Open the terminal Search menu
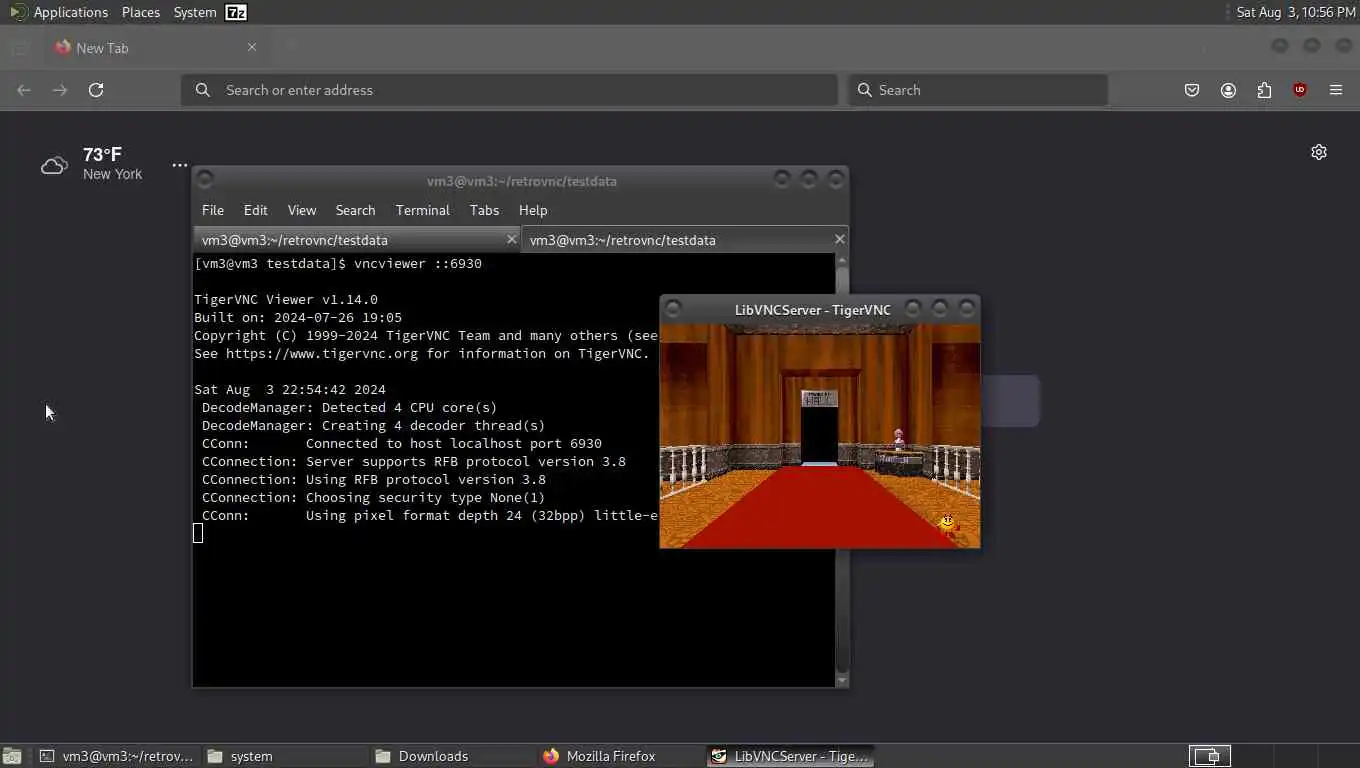 click(x=355, y=210)
